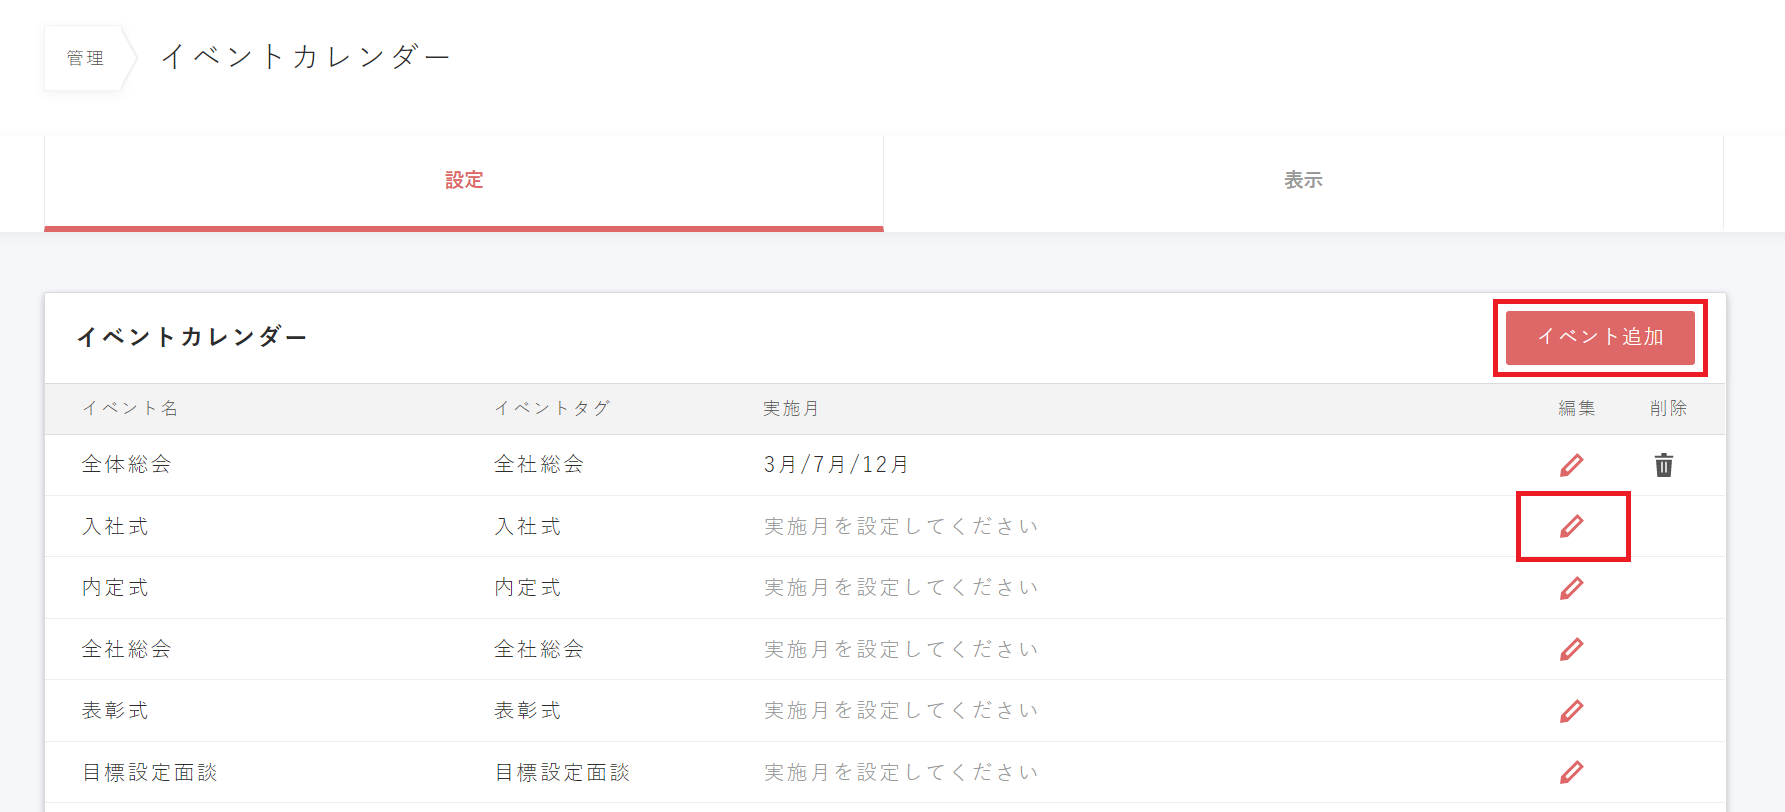Screen dimensions: 1785x812
Task: Click the edit pencil for 全体総会 event
Action: pyautogui.click(x=1571, y=465)
